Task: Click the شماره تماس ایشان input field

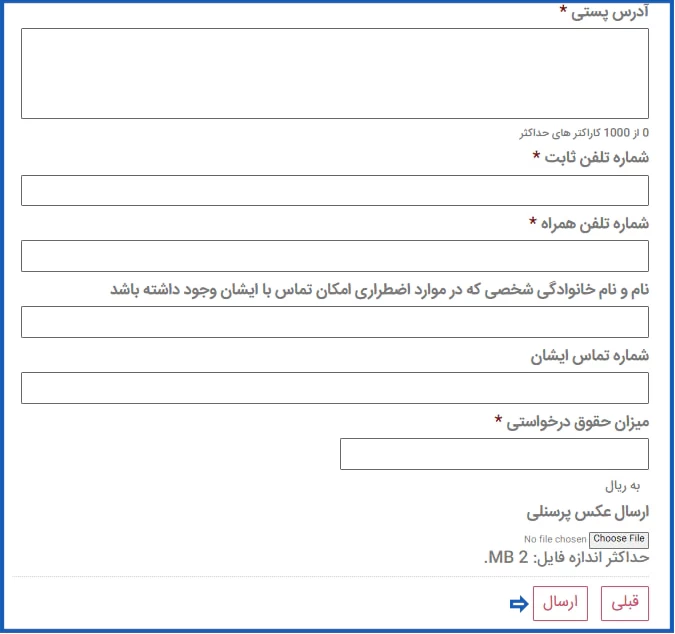Action: coord(334,388)
